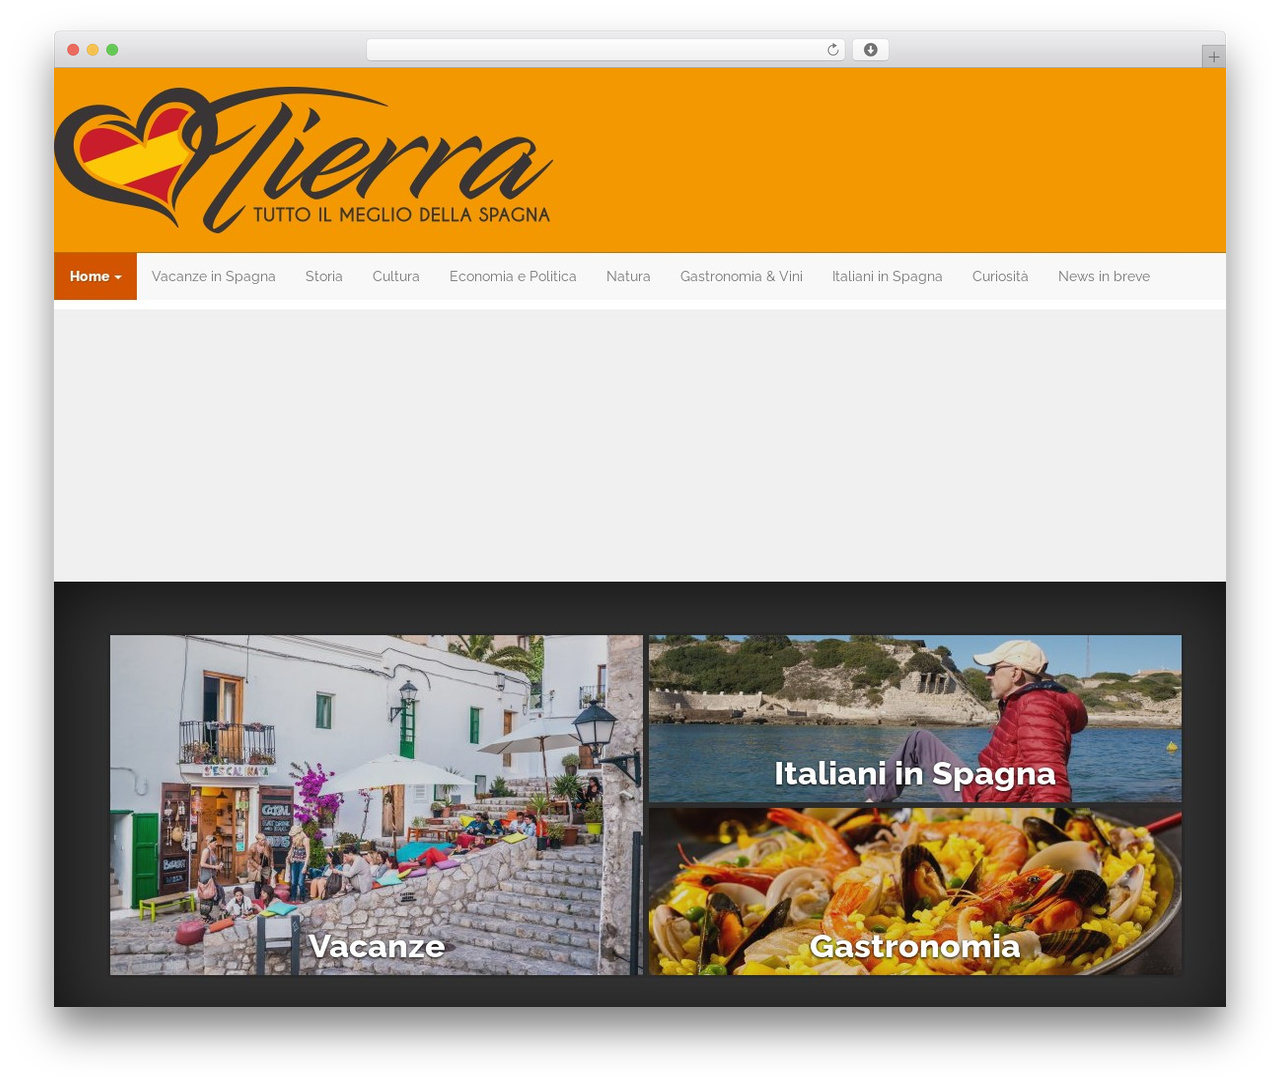Open the browser downloads button
Screen dimensions: 1280x1084
click(870, 50)
